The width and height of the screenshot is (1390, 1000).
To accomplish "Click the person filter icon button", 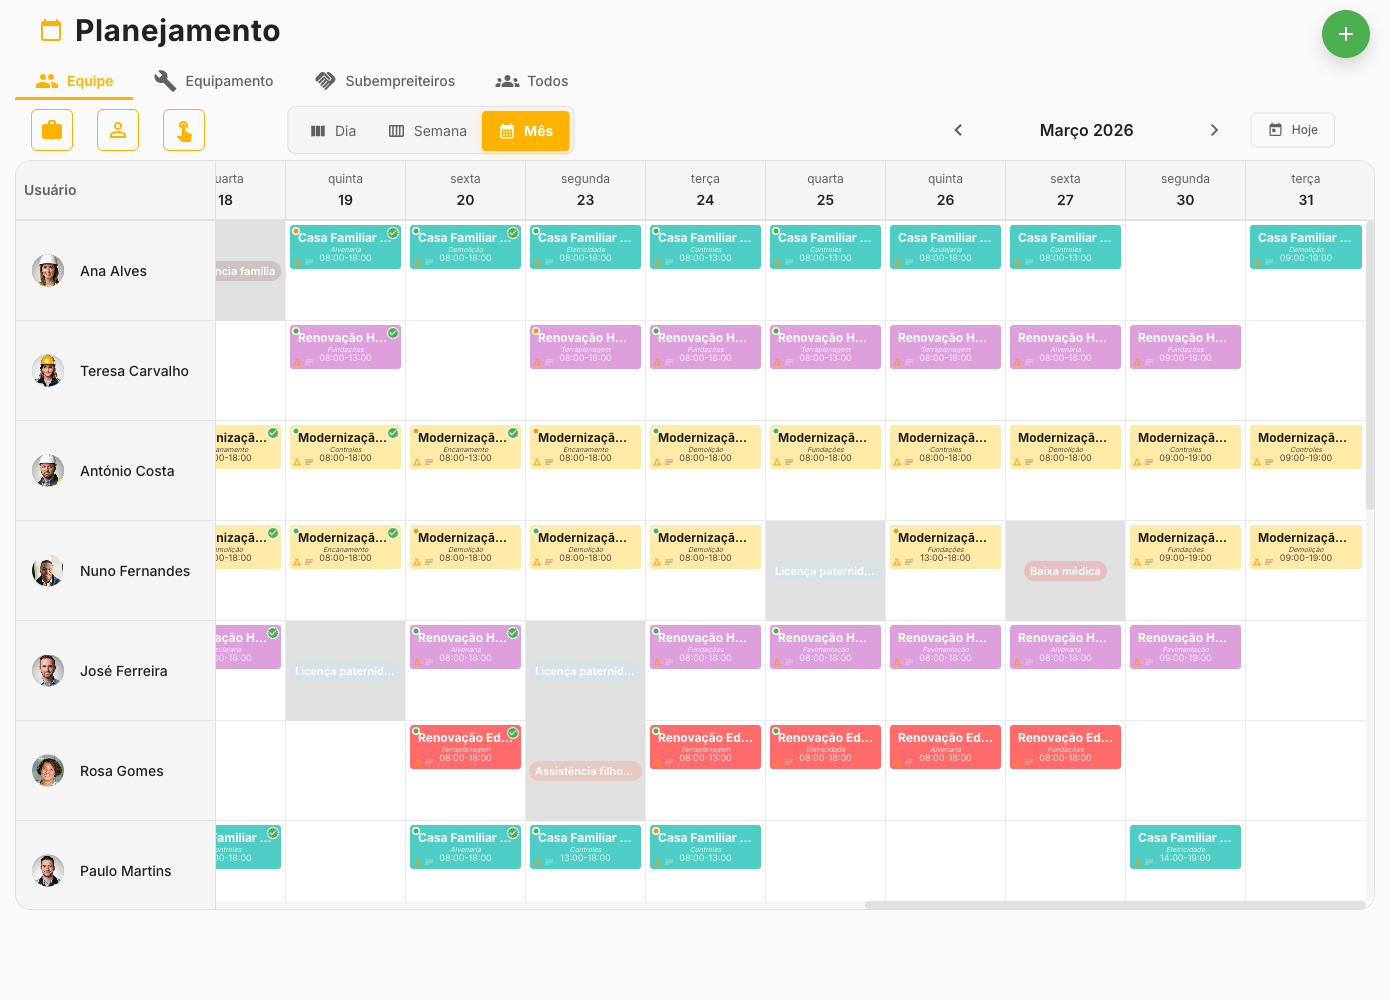I will 118,130.
